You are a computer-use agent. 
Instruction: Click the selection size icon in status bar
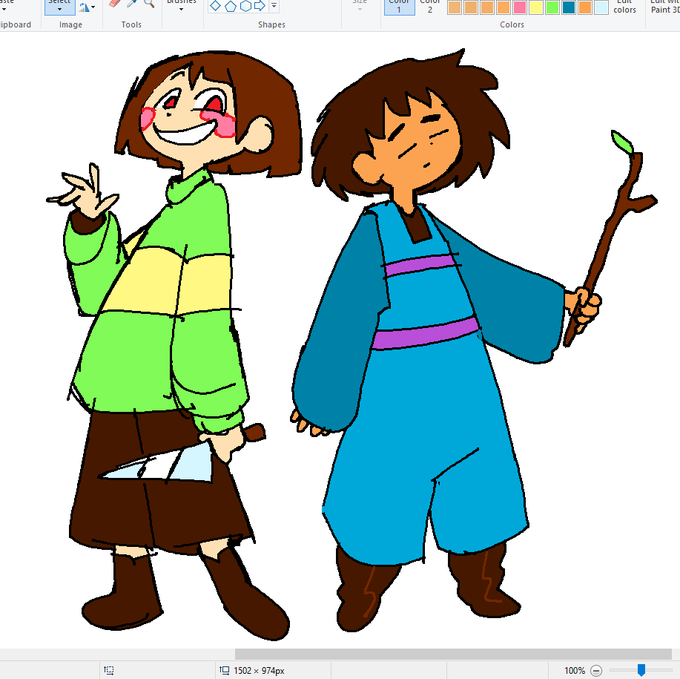click(x=109, y=670)
